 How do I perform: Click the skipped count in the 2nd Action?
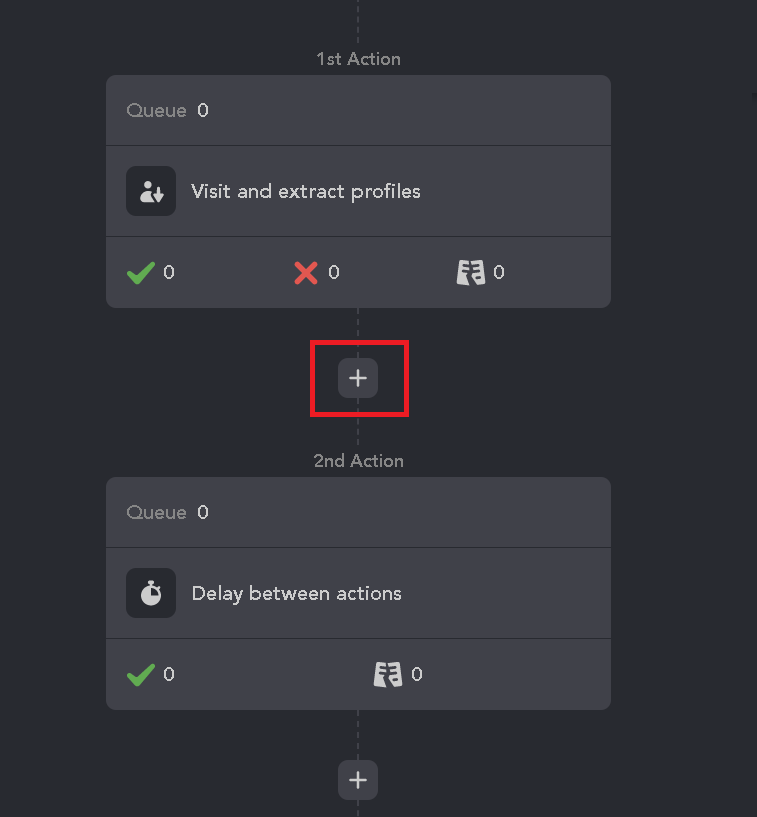point(417,675)
